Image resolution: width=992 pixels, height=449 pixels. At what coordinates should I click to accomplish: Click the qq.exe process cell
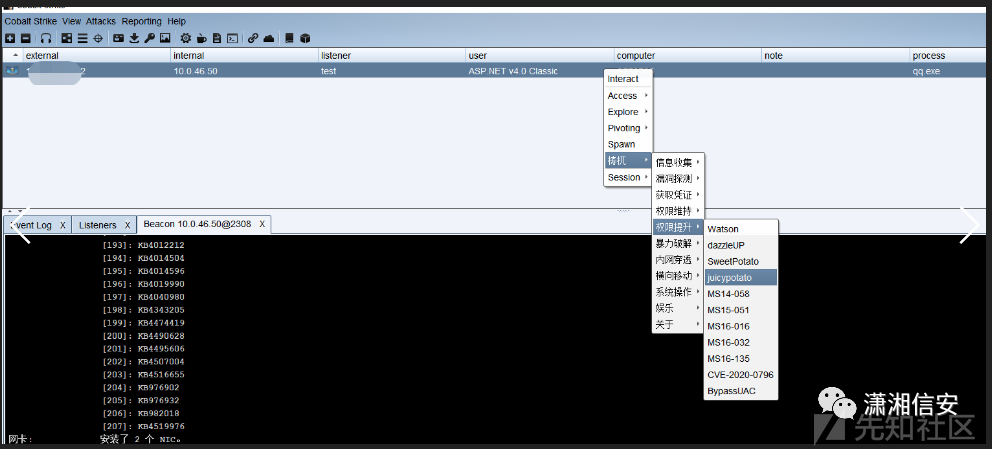coord(926,71)
